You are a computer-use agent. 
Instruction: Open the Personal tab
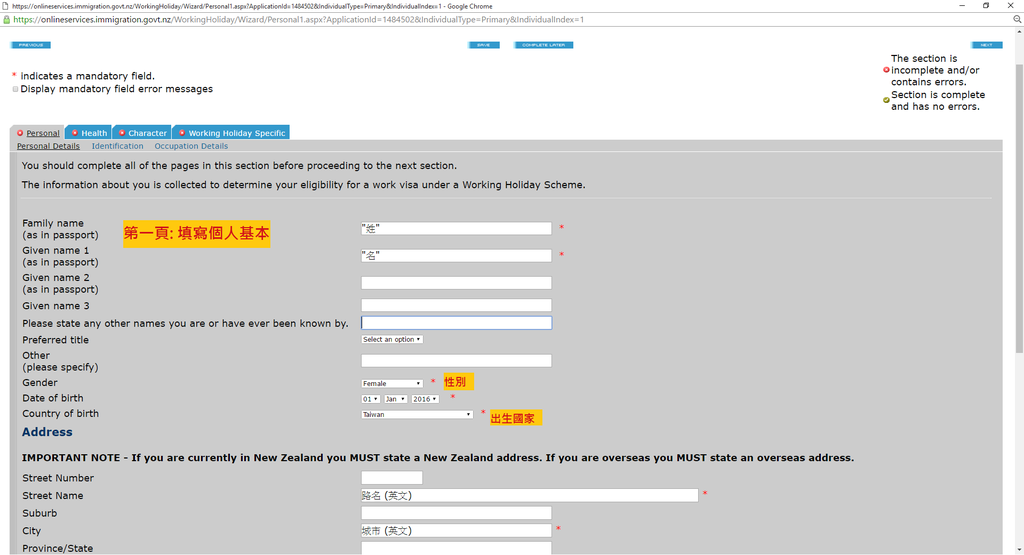click(38, 133)
